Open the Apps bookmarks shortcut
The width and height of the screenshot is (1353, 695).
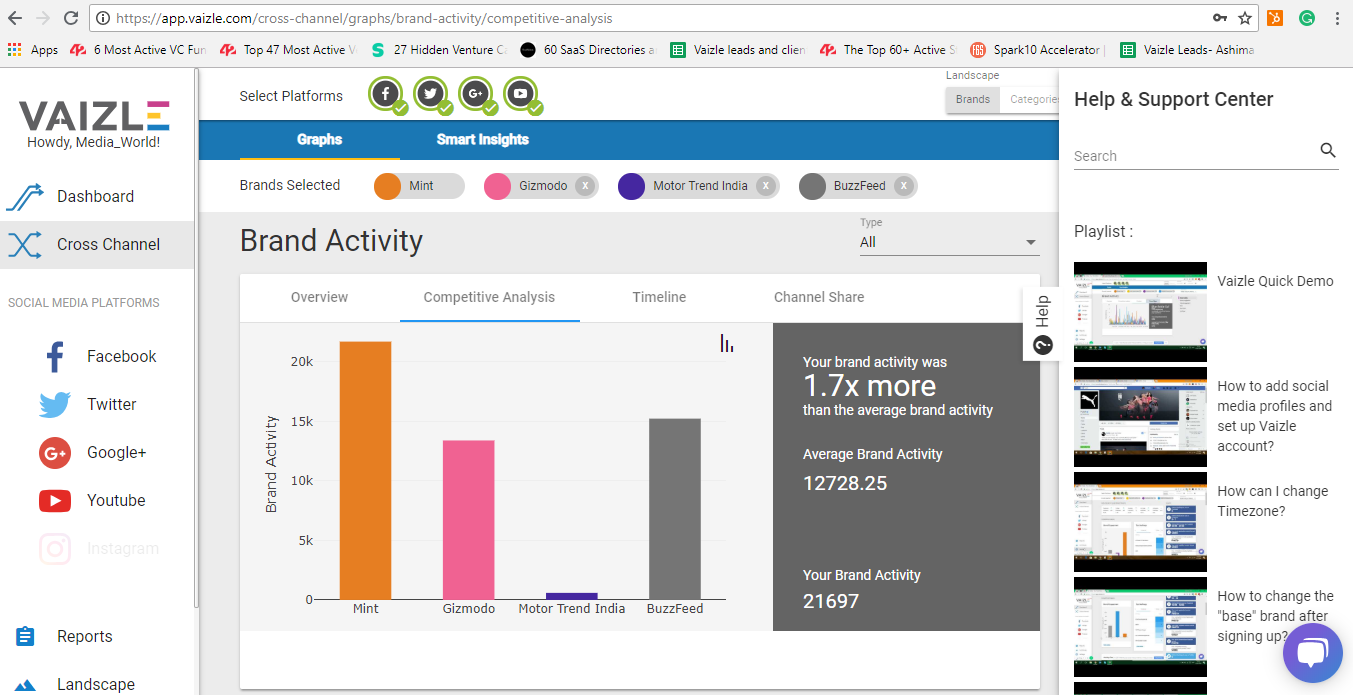point(33,49)
